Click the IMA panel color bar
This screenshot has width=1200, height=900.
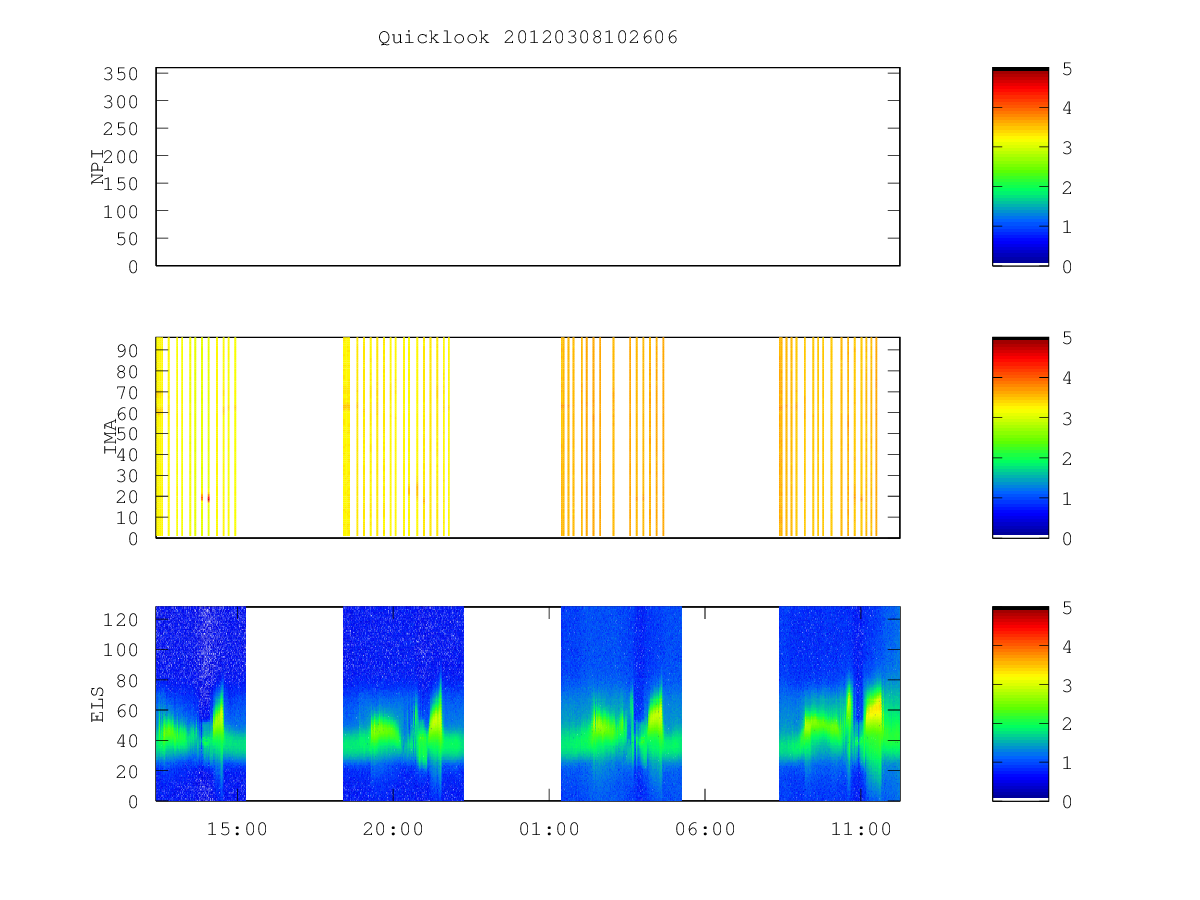1020,438
